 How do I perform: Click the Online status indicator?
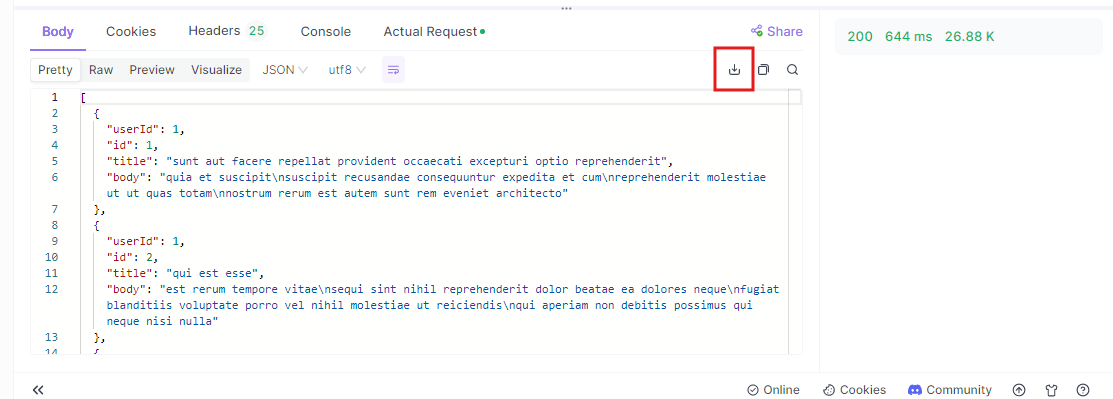point(773,390)
